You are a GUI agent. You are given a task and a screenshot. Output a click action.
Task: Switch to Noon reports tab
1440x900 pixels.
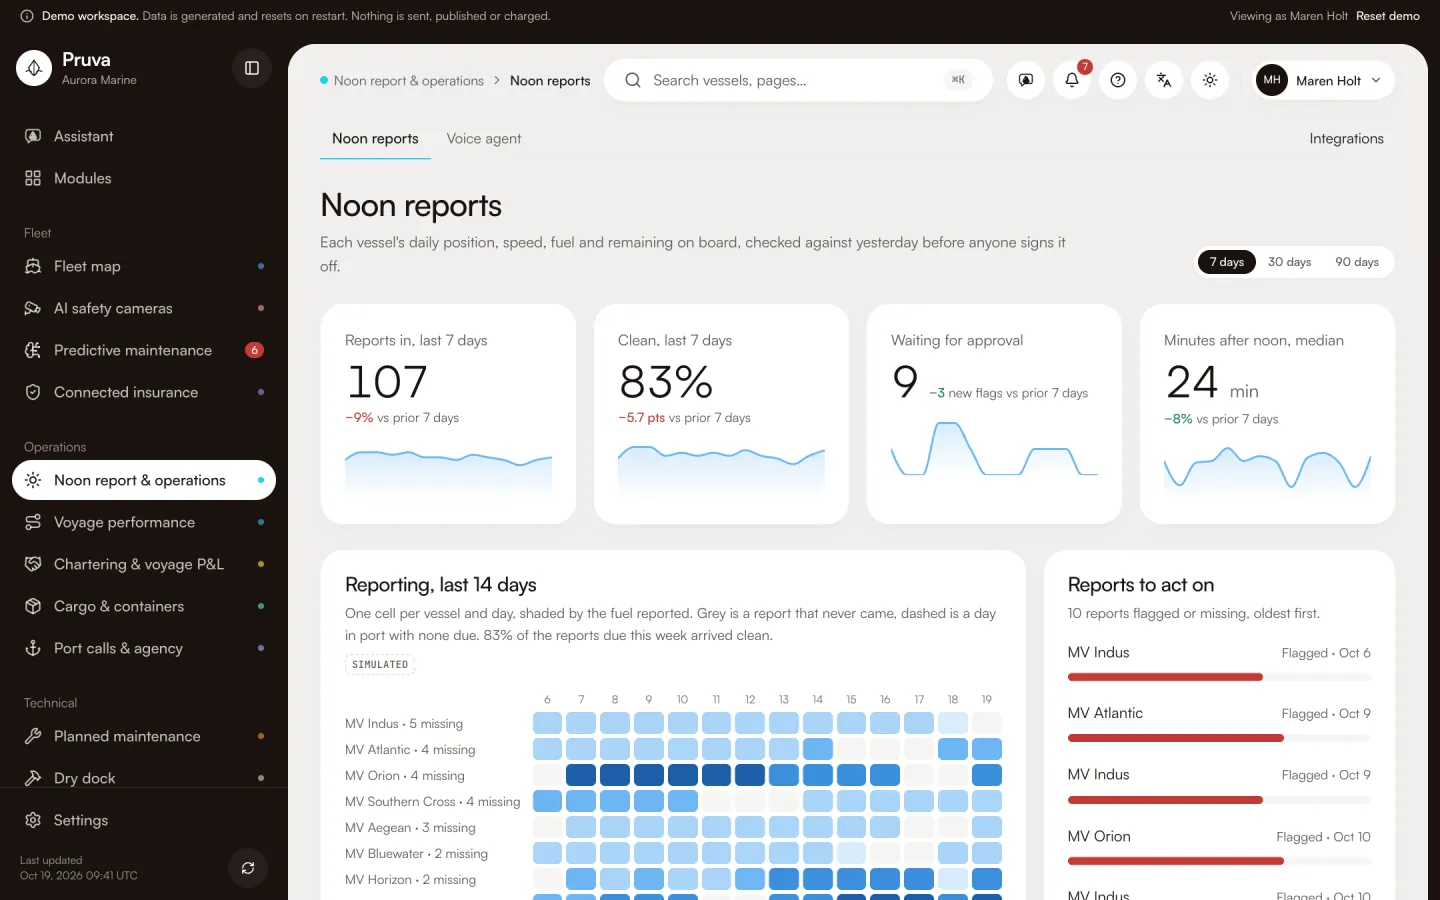click(x=375, y=139)
